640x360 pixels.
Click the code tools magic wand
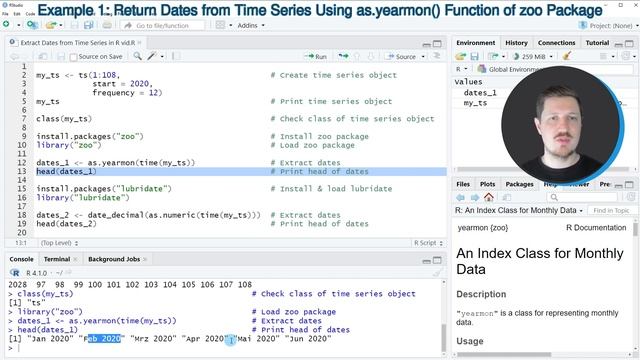pos(152,56)
